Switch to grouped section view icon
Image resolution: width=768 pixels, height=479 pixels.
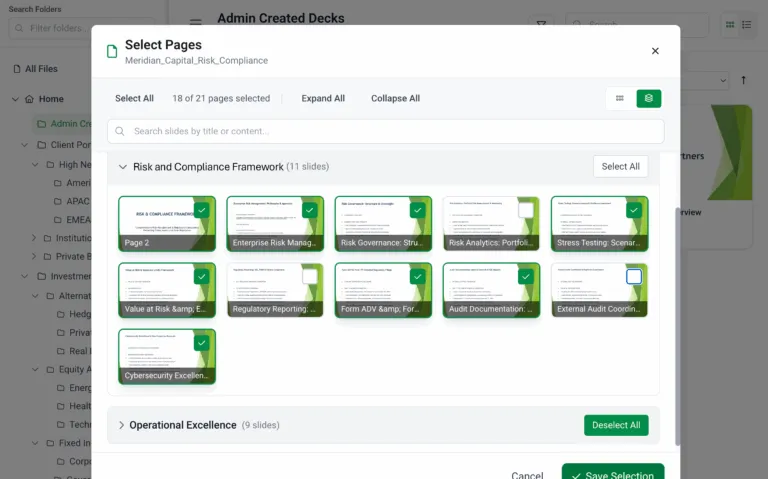(x=648, y=98)
